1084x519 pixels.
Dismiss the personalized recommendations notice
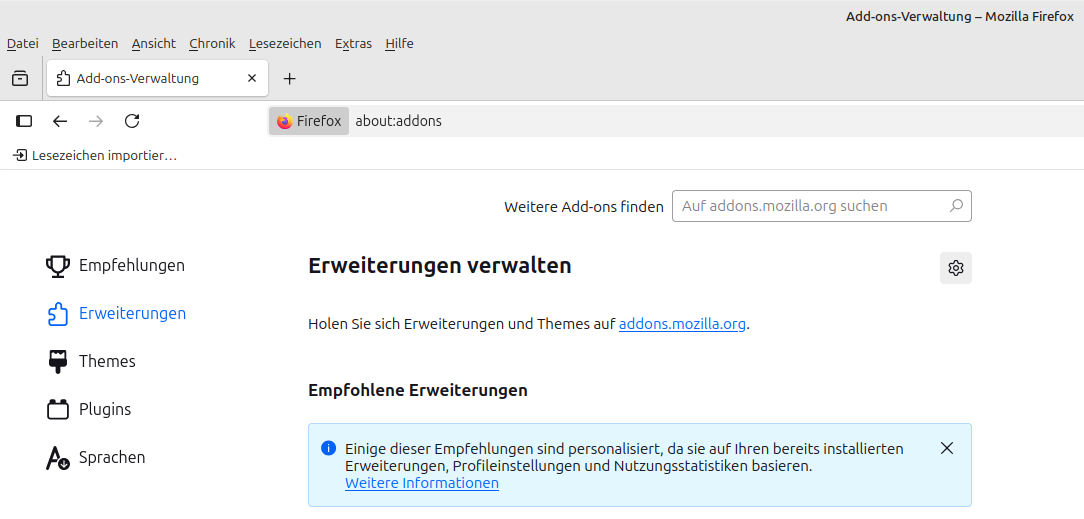coord(947,448)
